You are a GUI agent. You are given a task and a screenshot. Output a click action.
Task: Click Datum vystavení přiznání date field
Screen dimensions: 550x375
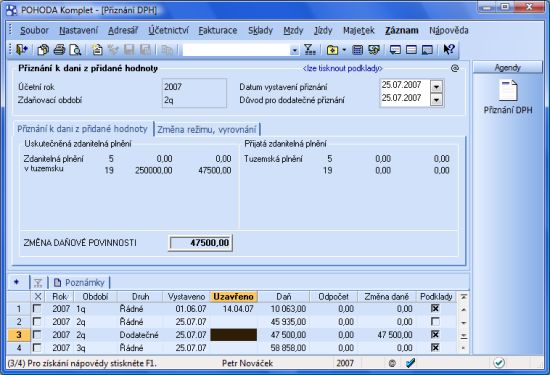pos(405,85)
